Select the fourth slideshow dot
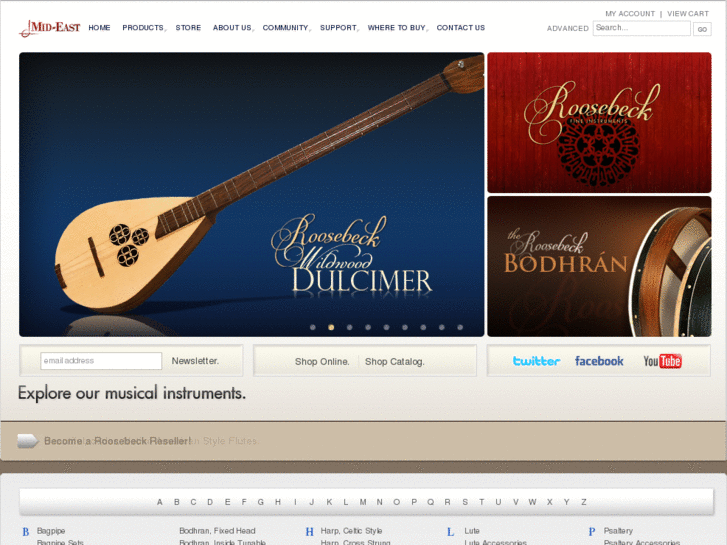The height and width of the screenshot is (545, 727). [x=368, y=327]
